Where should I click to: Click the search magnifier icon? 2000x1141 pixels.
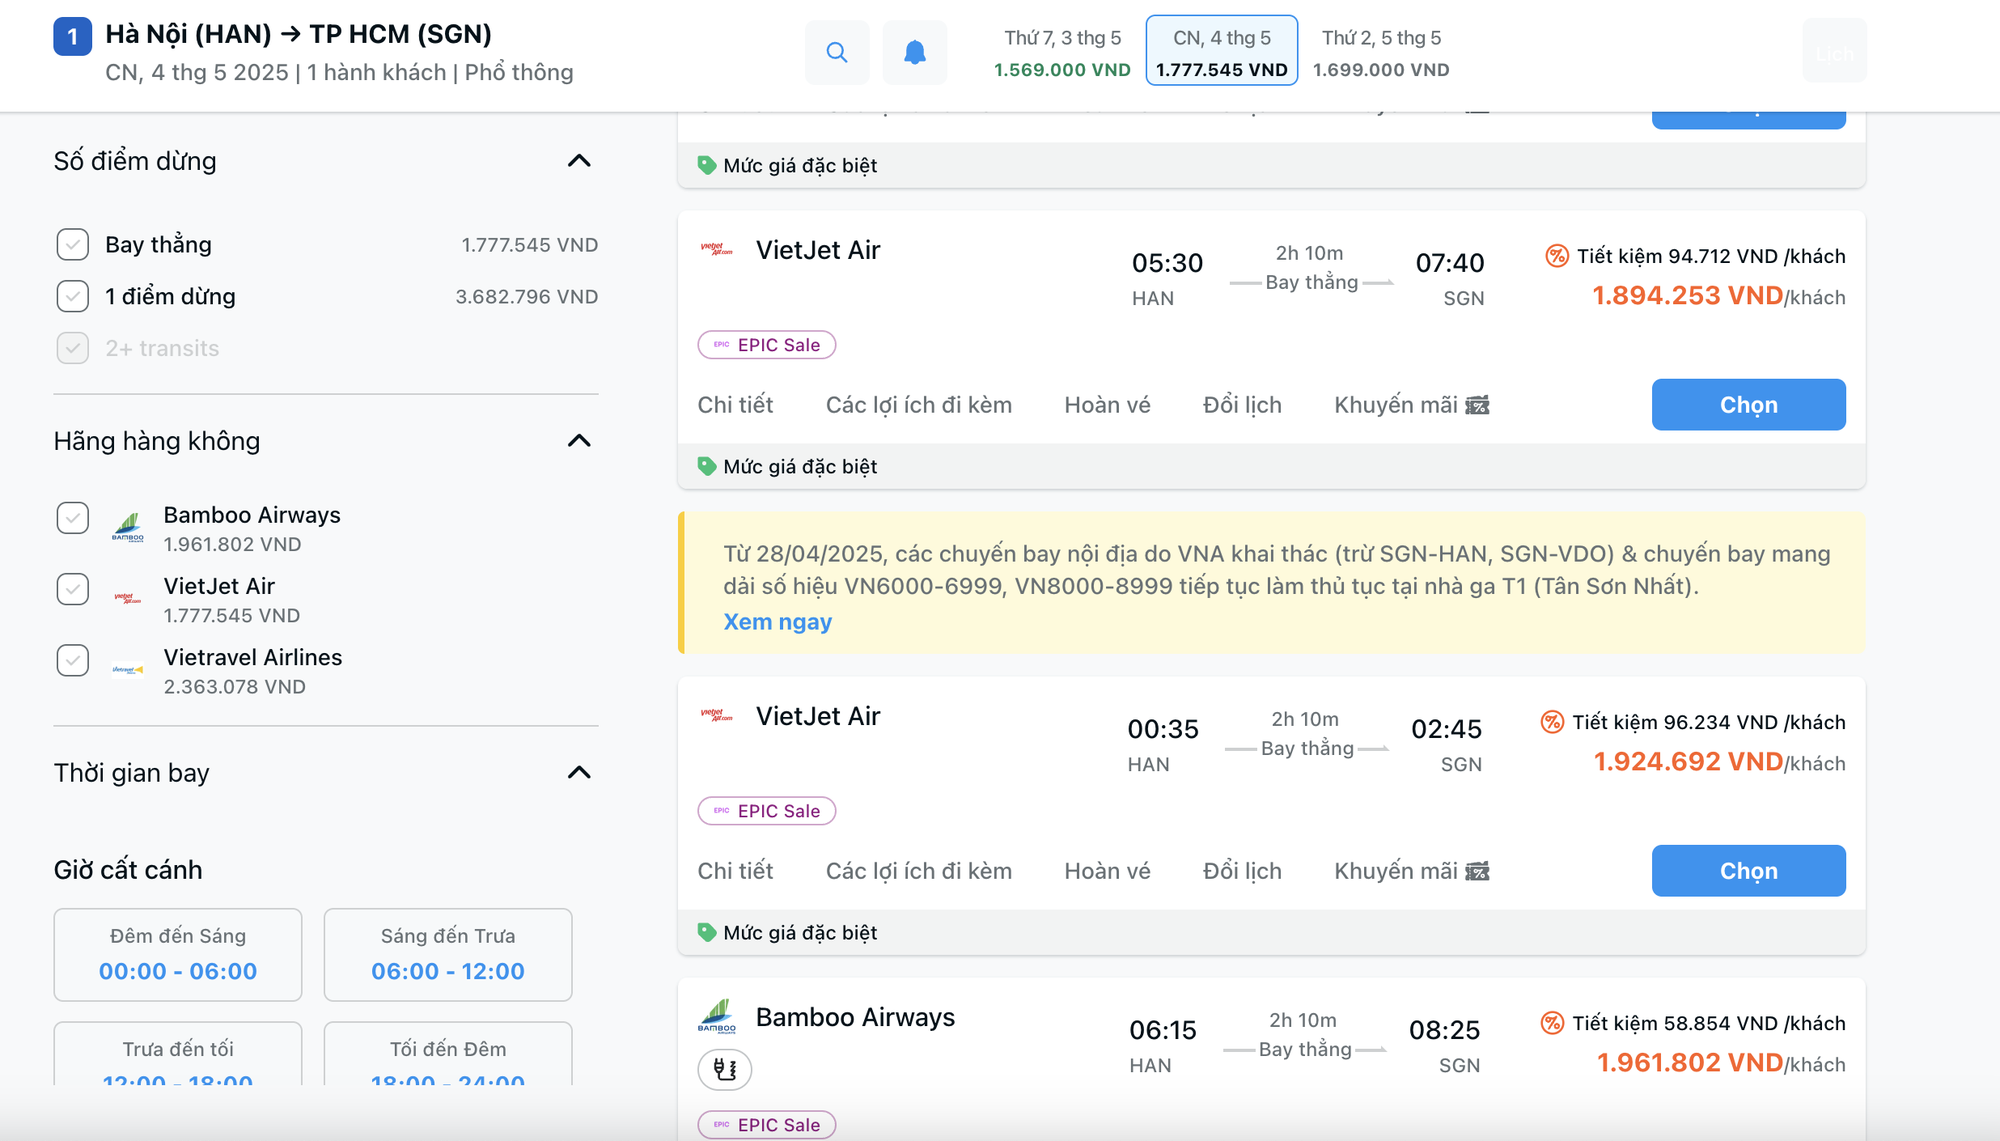pyautogui.click(x=837, y=52)
